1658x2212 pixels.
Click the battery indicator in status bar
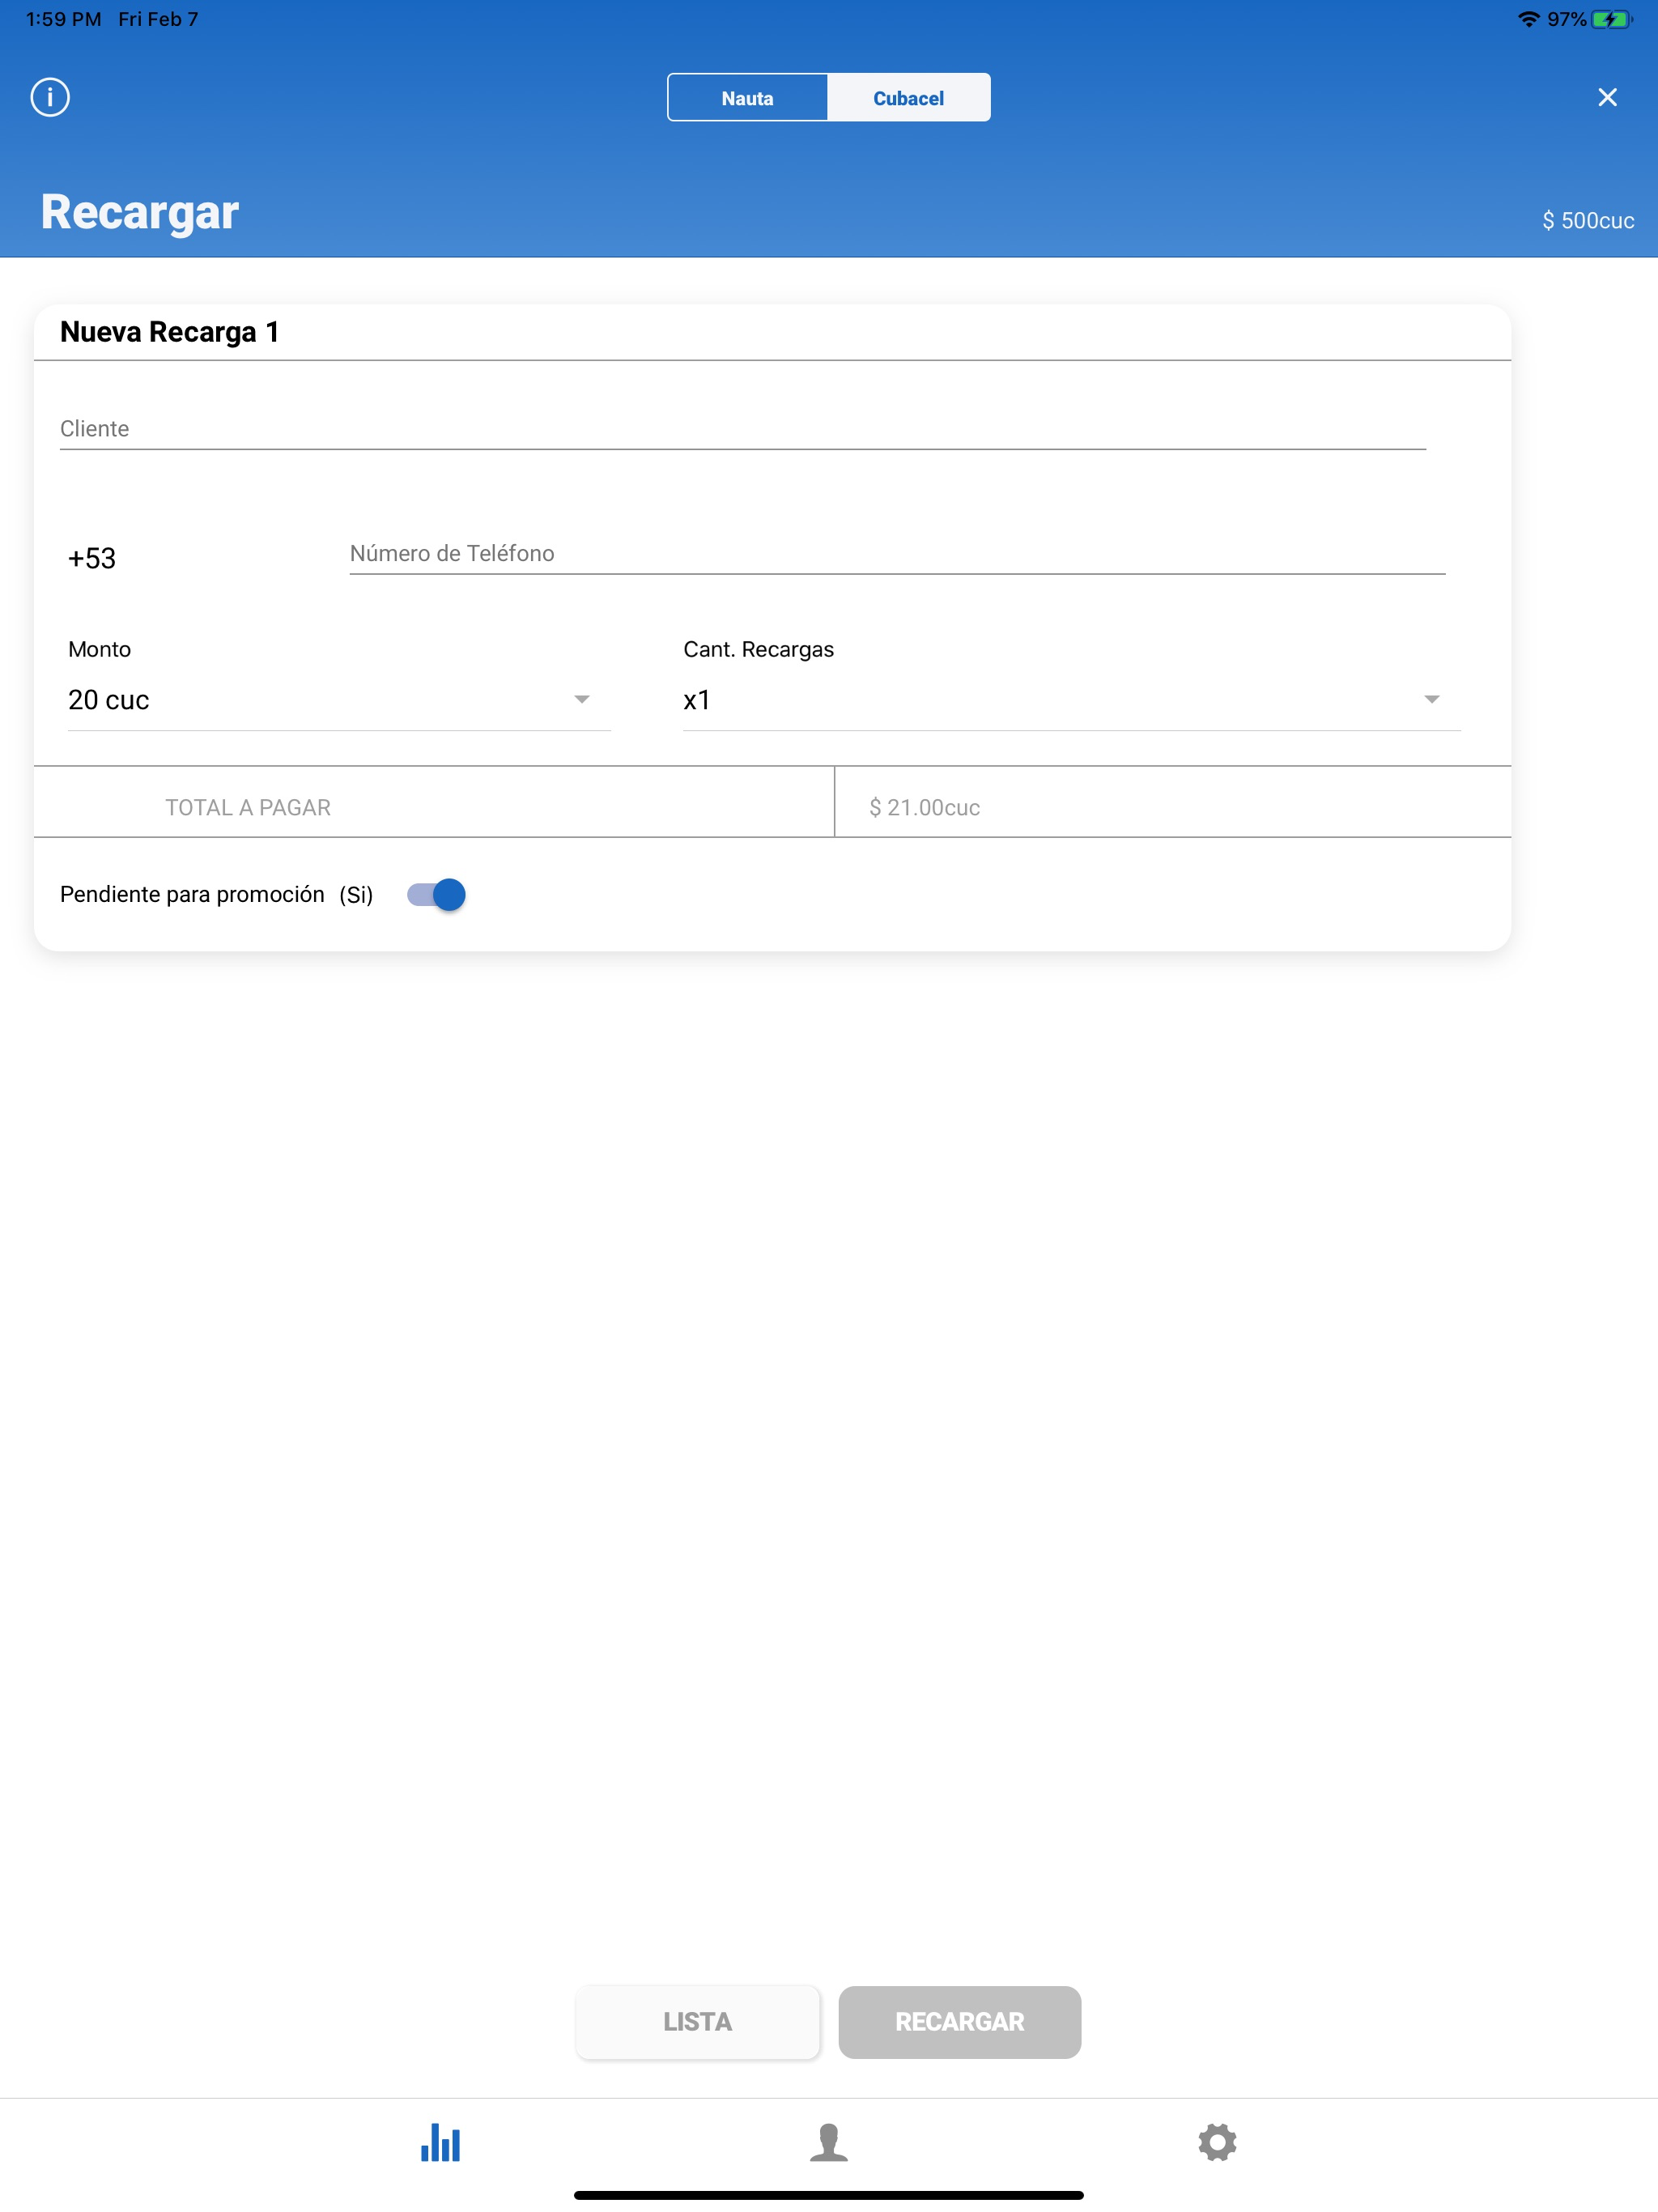1611,19
